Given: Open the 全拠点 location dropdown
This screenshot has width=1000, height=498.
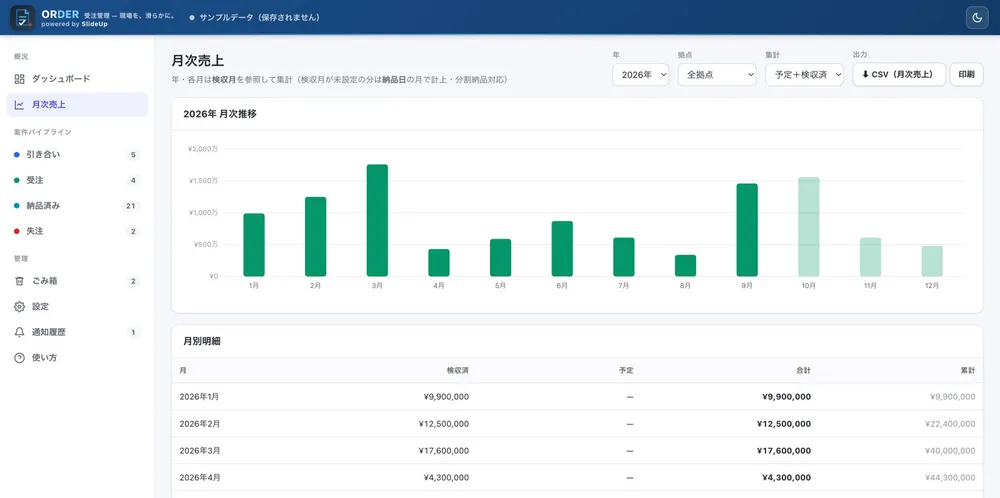Looking at the screenshot, I should click(717, 75).
